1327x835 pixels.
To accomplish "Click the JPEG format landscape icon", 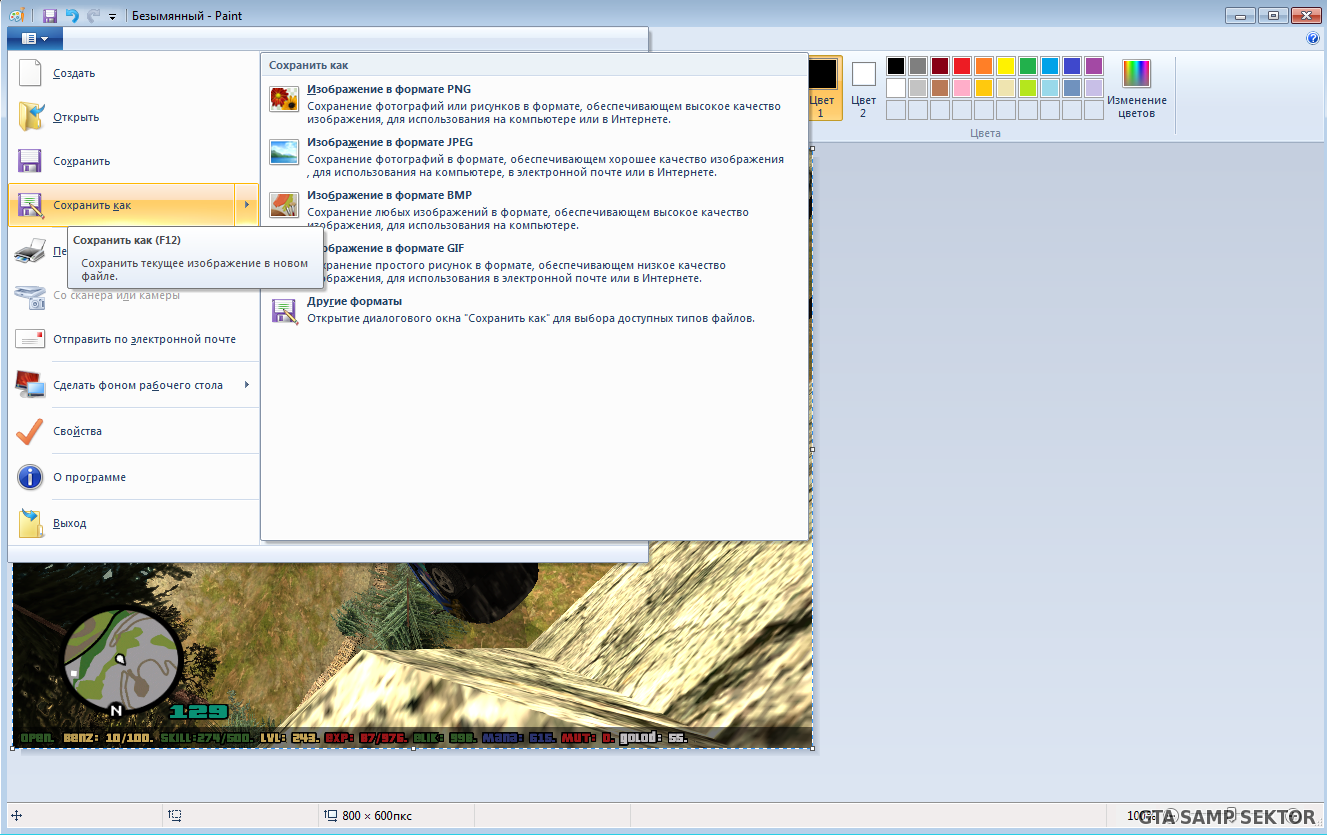I will (x=284, y=152).
